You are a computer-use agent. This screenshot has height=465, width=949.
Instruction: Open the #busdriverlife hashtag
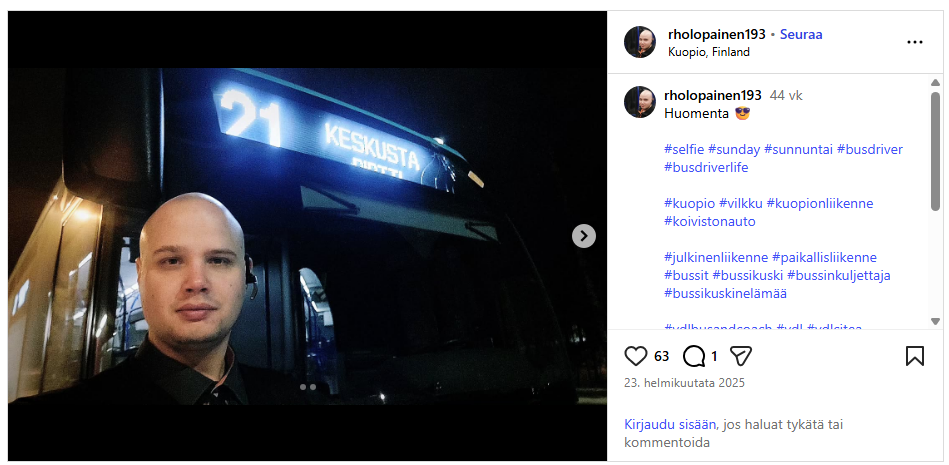tap(706, 168)
